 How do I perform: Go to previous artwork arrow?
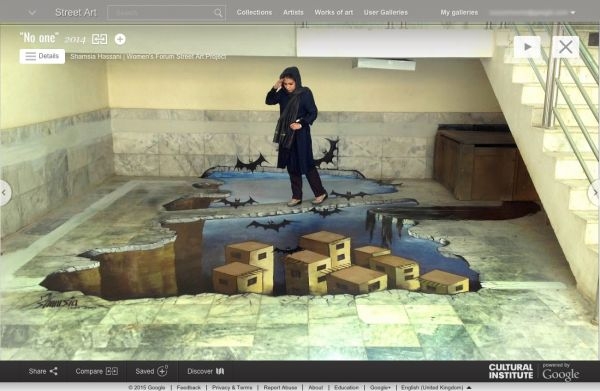(5, 193)
